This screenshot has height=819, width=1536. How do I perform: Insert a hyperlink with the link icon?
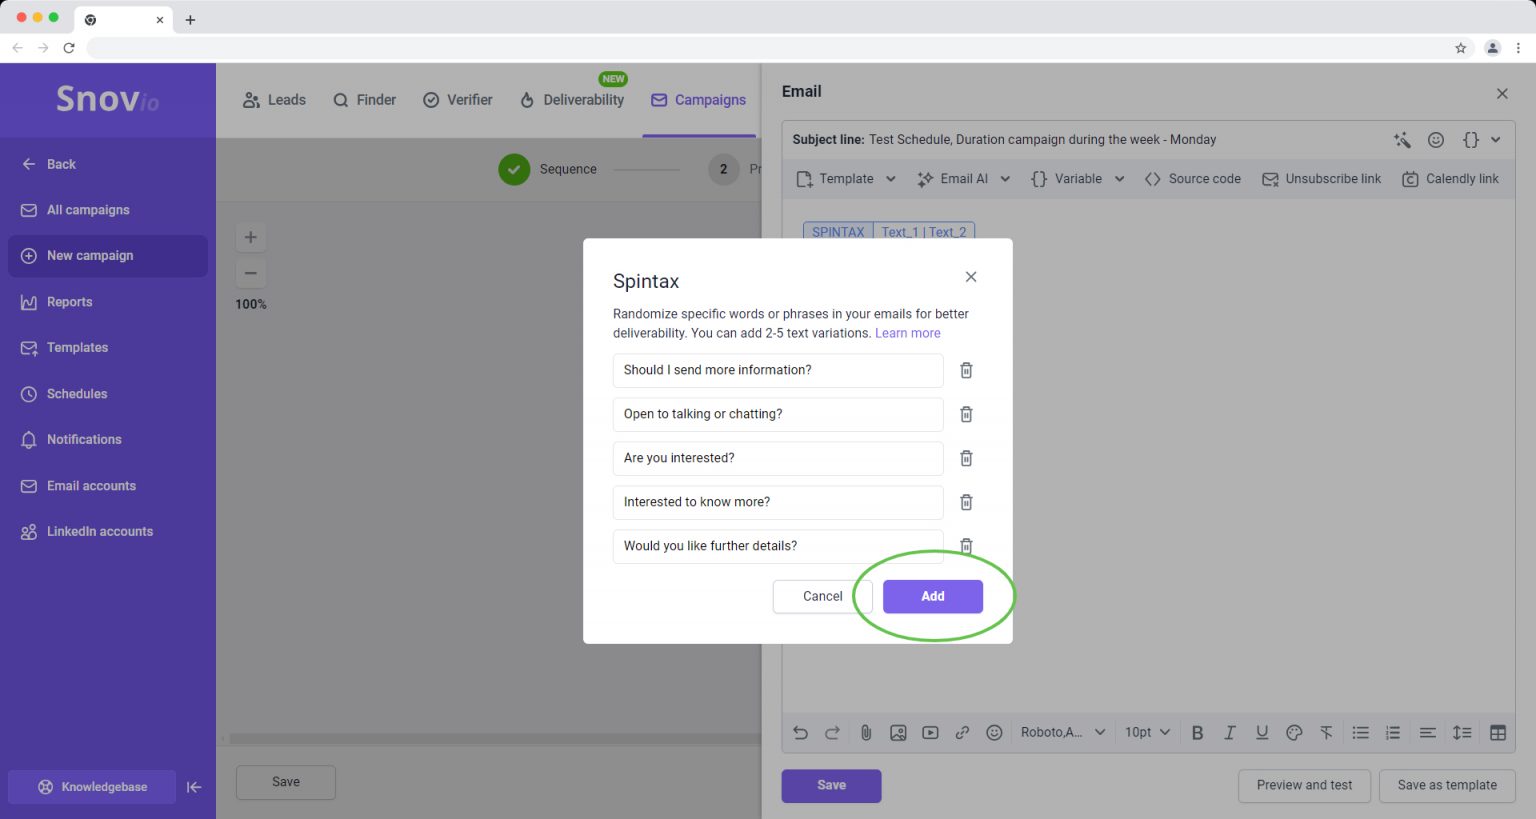coord(962,732)
